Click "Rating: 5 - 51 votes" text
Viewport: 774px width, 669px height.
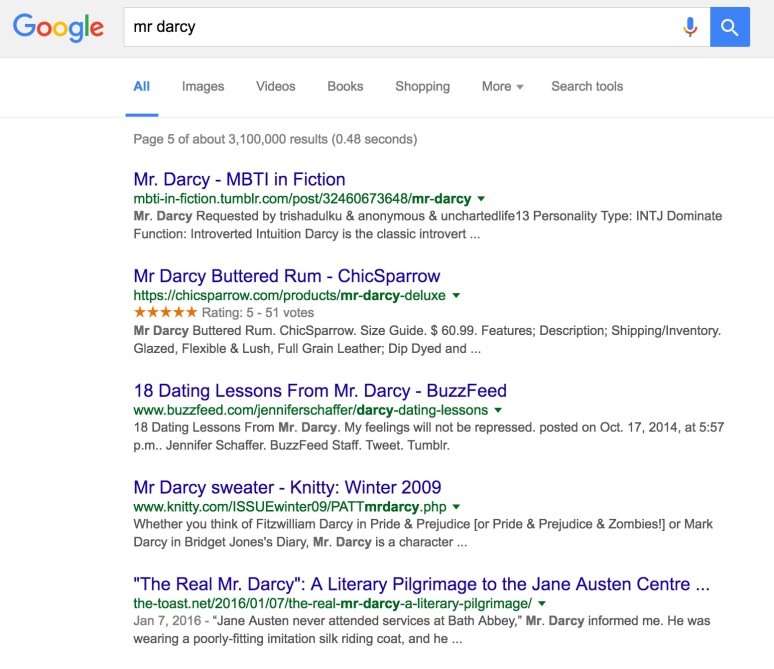click(258, 313)
